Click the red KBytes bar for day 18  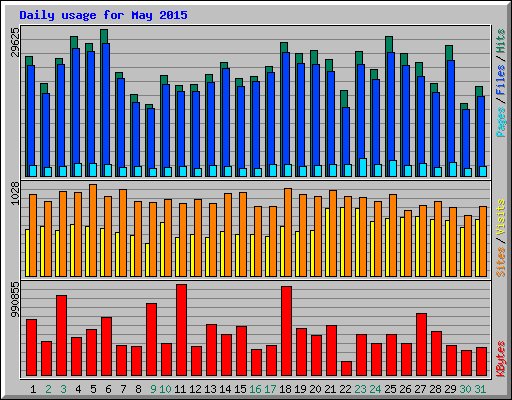pyautogui.click(x=286, y=331)
